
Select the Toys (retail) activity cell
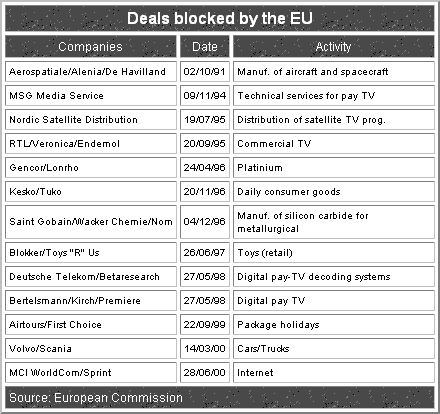(334, 253)
